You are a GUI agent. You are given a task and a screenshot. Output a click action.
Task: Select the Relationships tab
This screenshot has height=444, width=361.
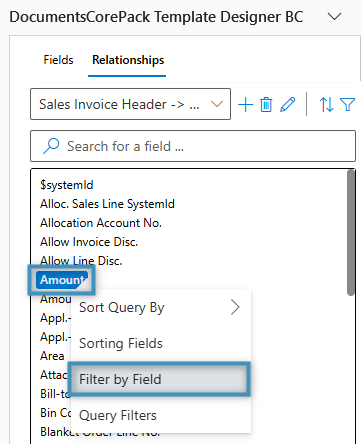(x=128, y=60)
